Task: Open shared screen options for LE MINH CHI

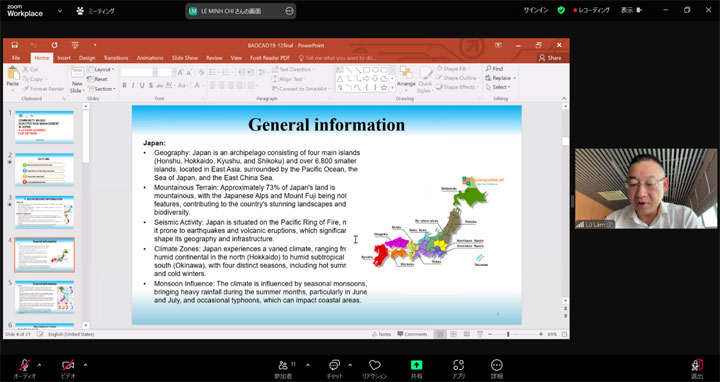Action: (289, 11)
